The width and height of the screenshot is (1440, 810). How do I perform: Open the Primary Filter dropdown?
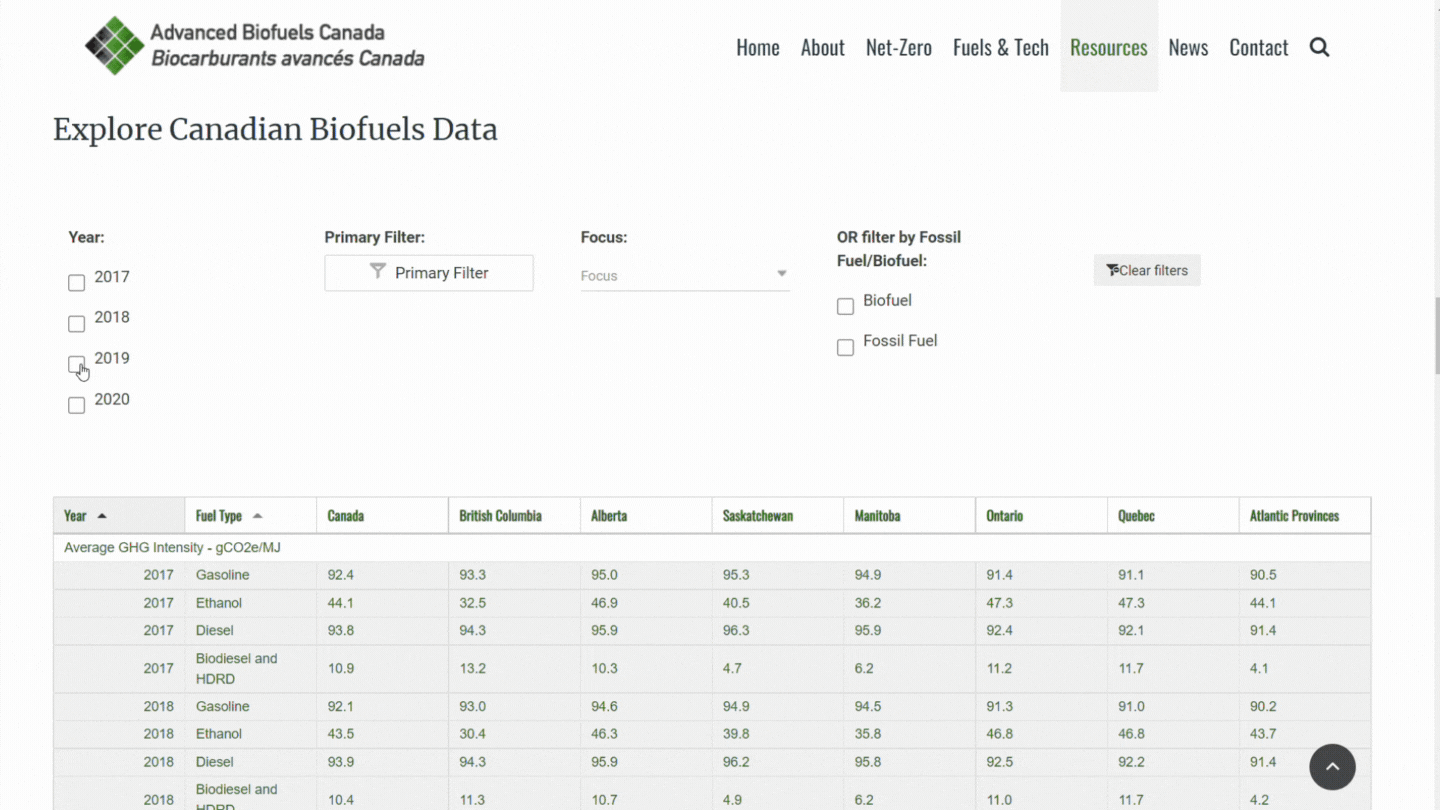(429, 273)
